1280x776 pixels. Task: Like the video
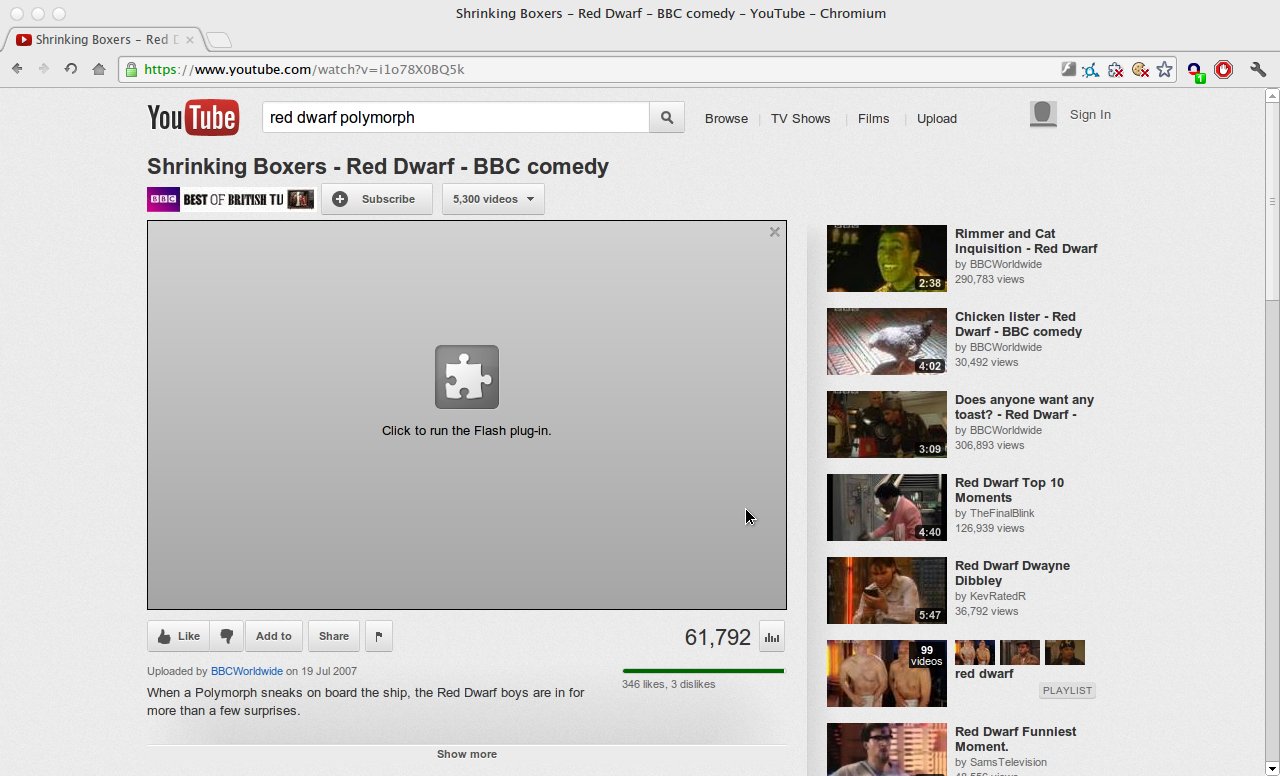tap(179, 636)
